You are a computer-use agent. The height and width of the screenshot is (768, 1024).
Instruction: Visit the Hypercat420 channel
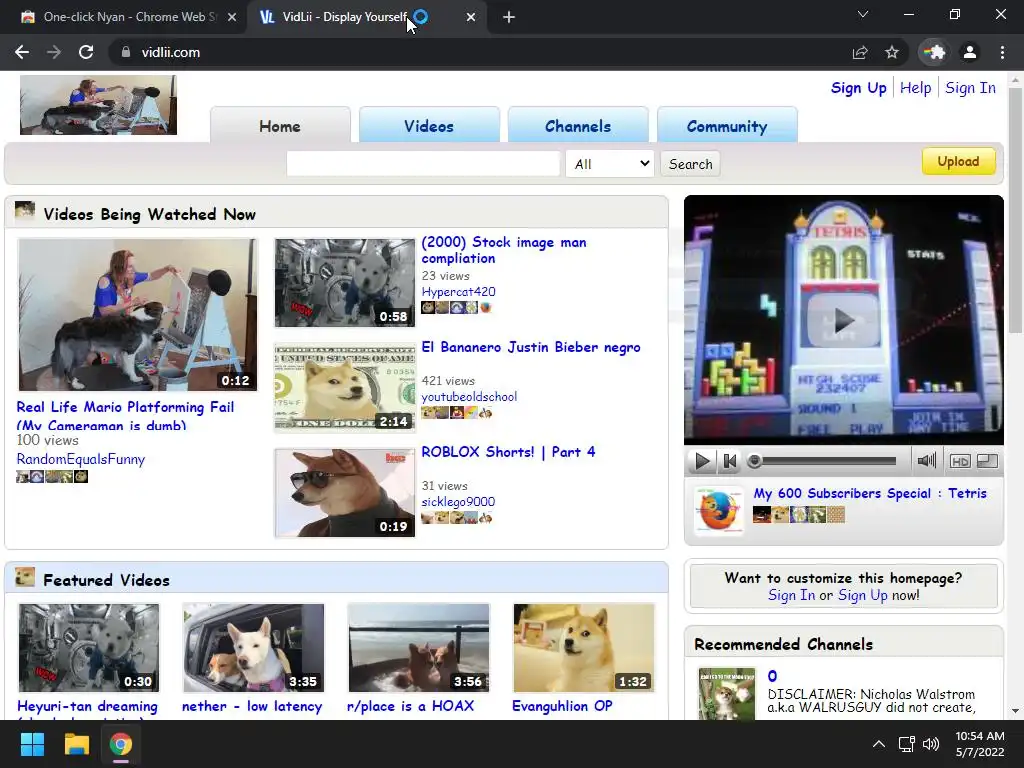coord(458,292)
